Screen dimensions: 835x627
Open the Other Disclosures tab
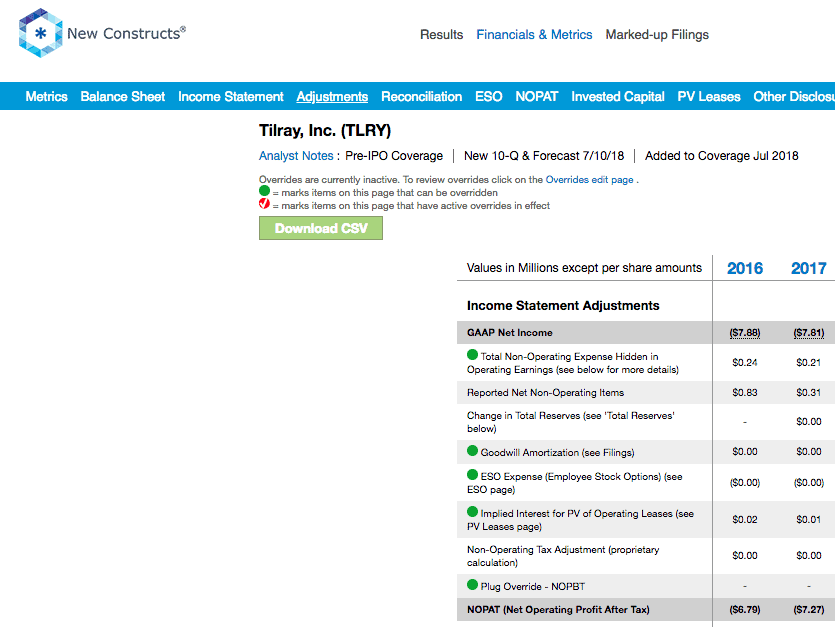(x=793, y=96)
